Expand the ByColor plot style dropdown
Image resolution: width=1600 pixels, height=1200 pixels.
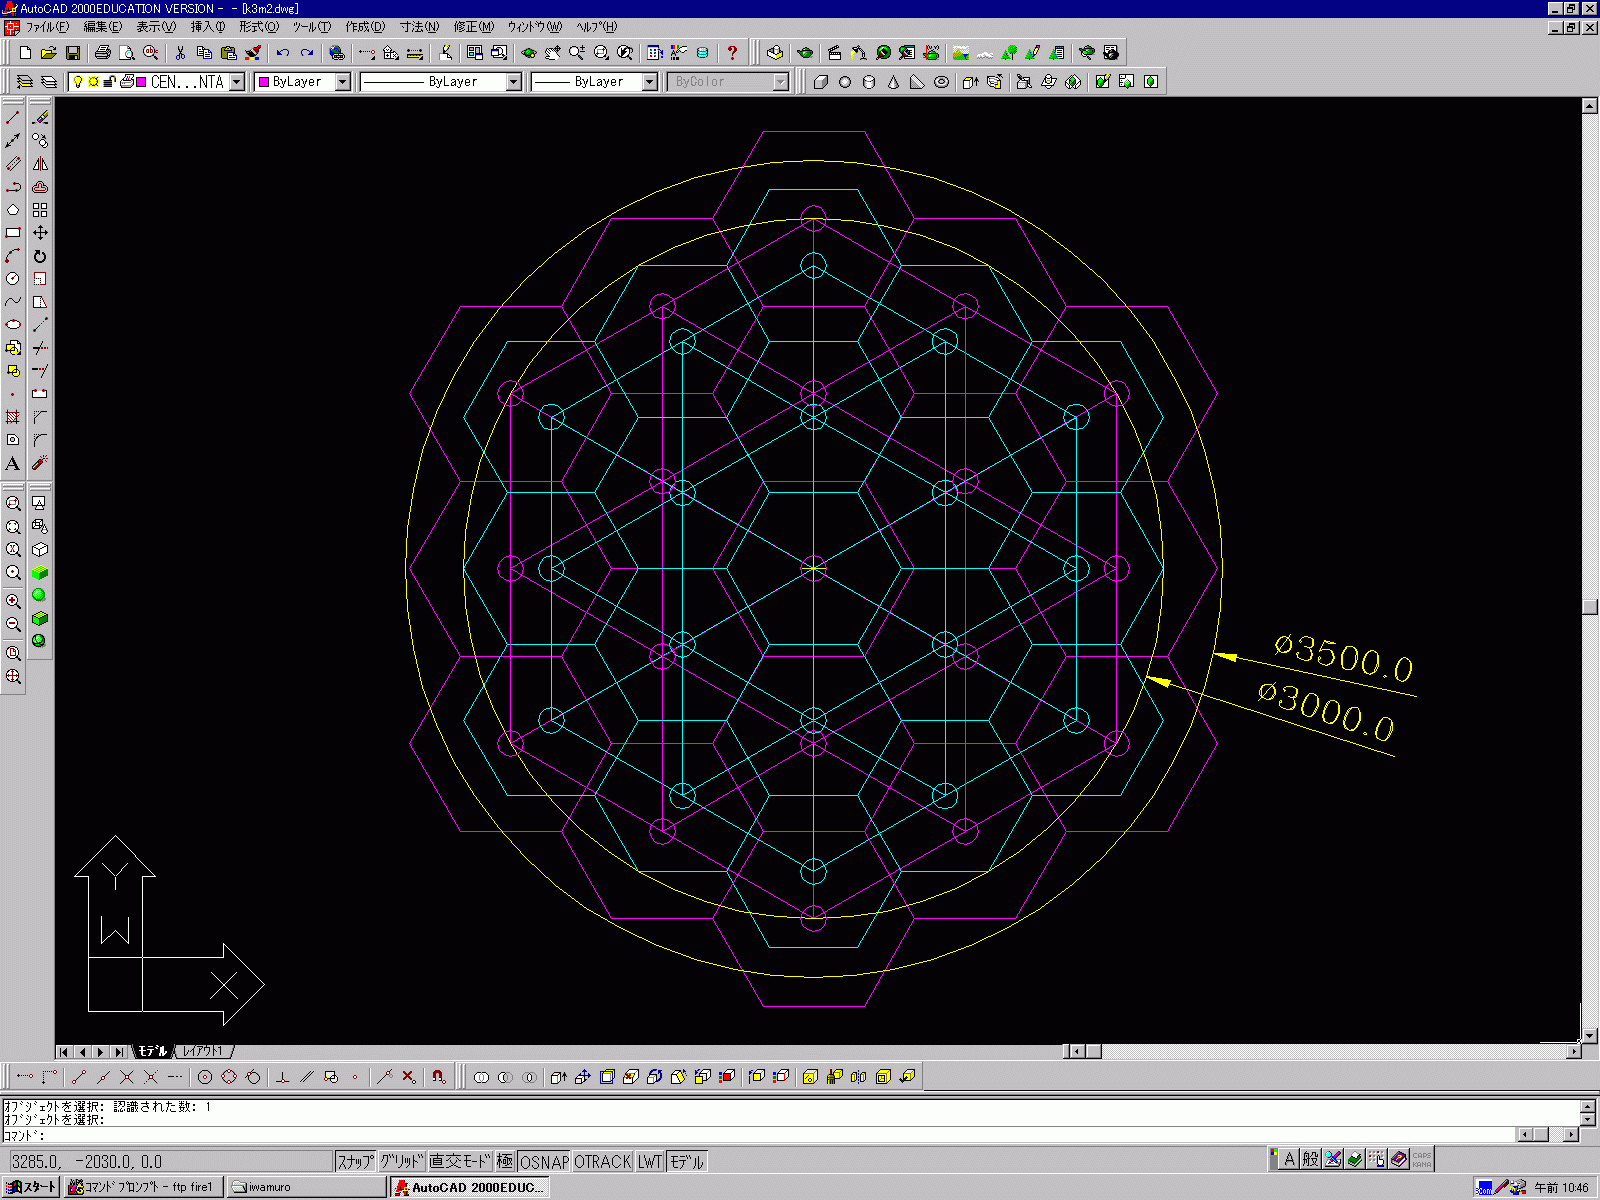[781, 82]
